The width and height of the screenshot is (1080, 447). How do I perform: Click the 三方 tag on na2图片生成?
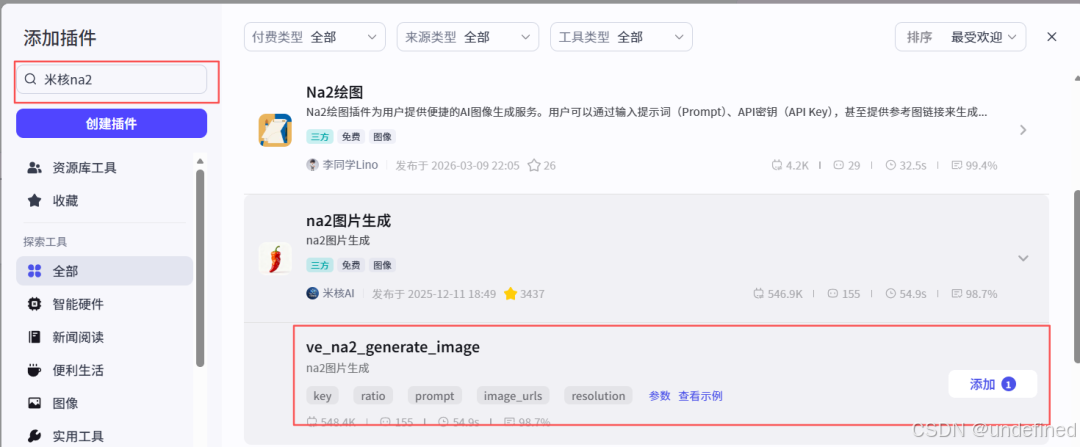(320, 265)
